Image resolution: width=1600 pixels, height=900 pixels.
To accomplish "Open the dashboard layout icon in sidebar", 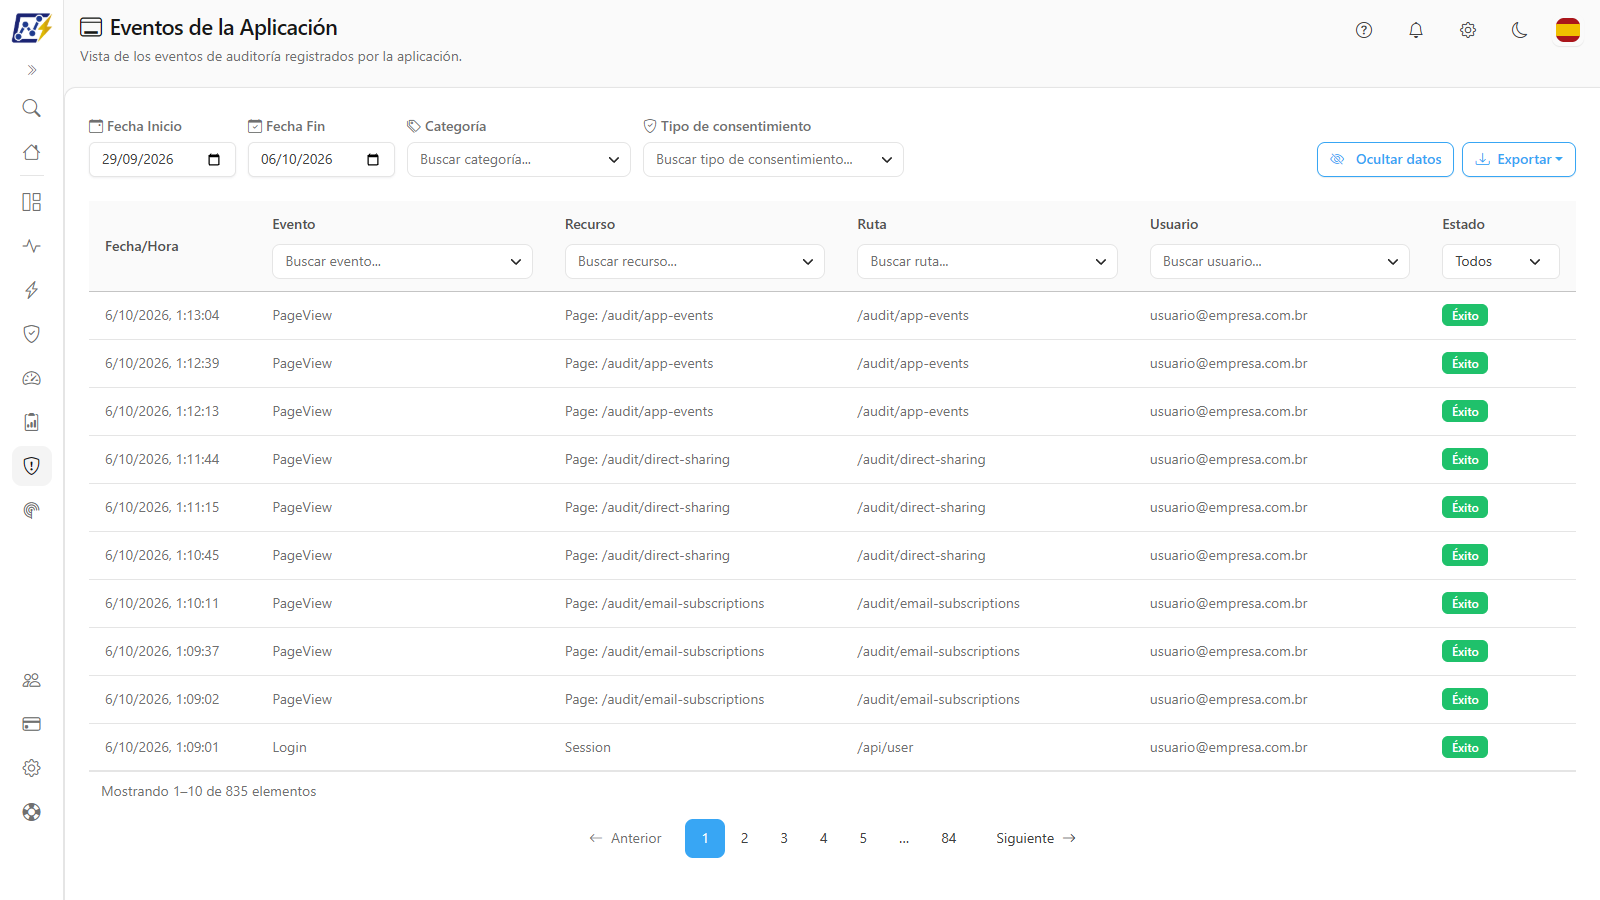I will pos(32,202).
